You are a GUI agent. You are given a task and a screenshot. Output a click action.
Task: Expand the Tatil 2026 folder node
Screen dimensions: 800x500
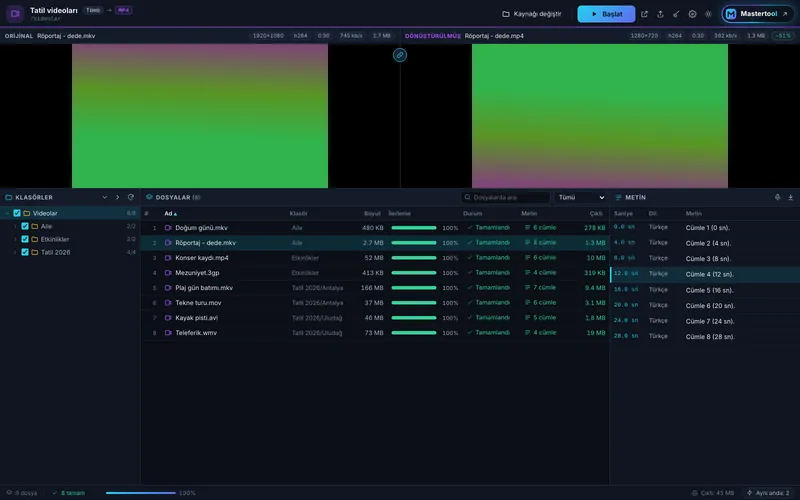[x=15, y=252]
